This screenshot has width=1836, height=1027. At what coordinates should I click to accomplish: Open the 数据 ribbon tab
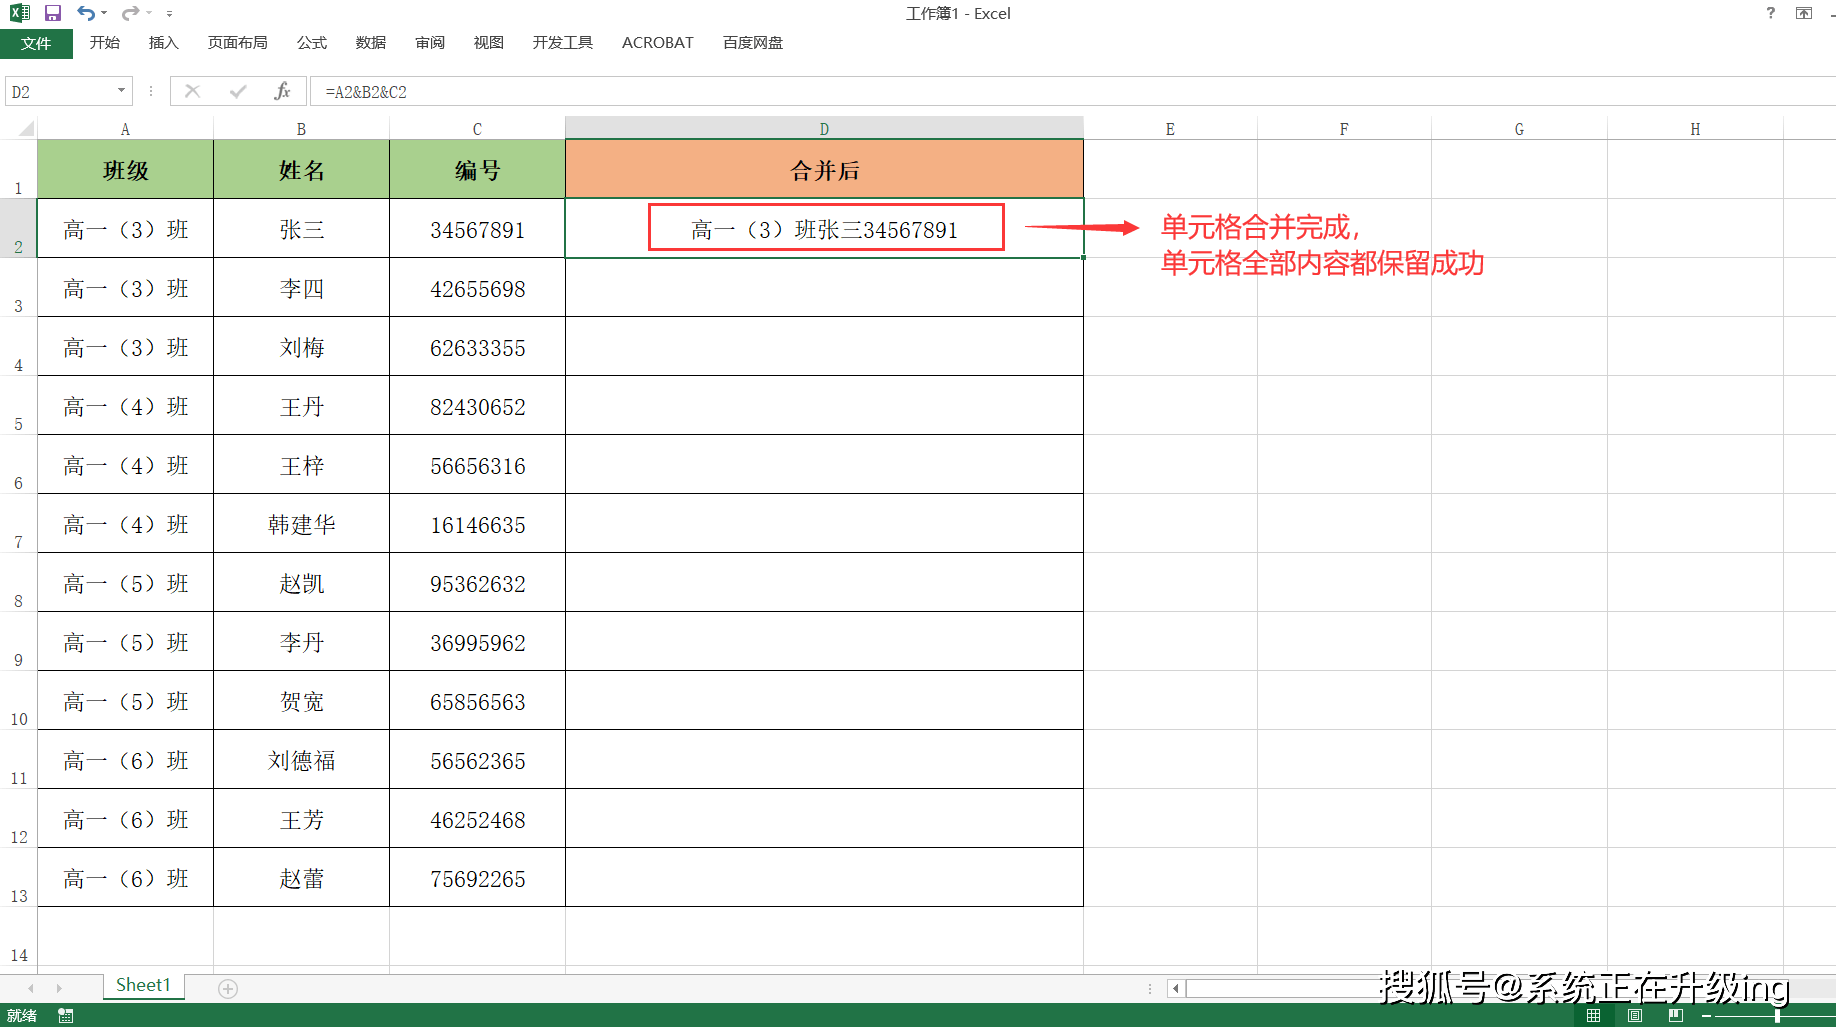pos(371,43)
